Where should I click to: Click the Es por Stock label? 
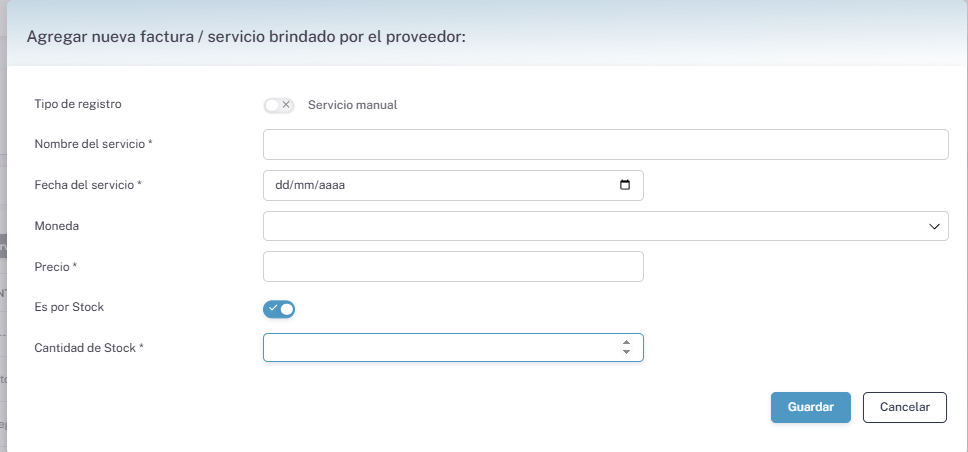click(69, 307)
